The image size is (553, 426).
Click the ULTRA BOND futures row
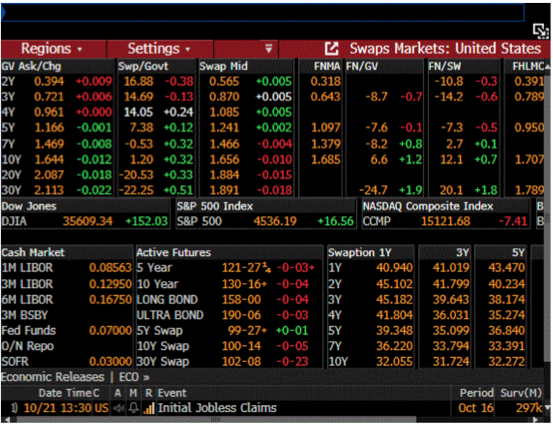(x=229, y=315)
